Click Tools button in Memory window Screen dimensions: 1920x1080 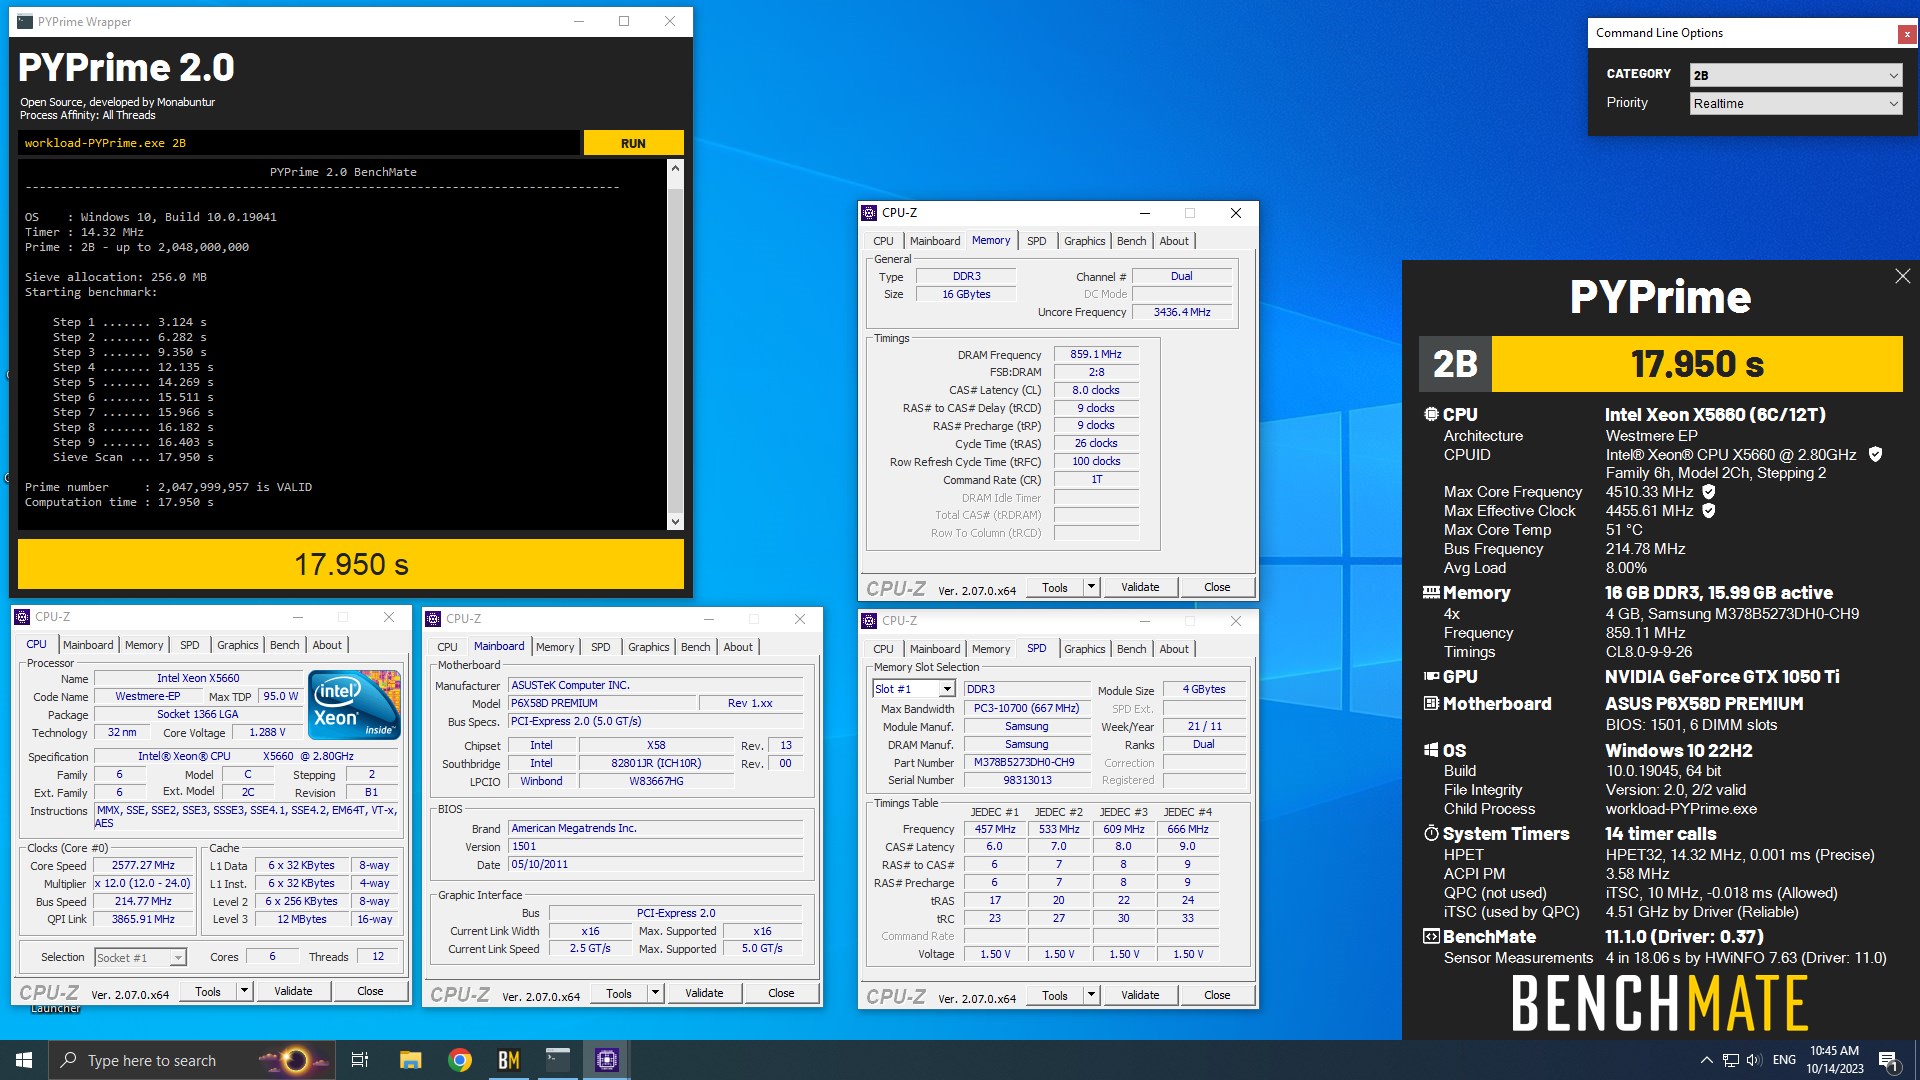pos(1055,587)
